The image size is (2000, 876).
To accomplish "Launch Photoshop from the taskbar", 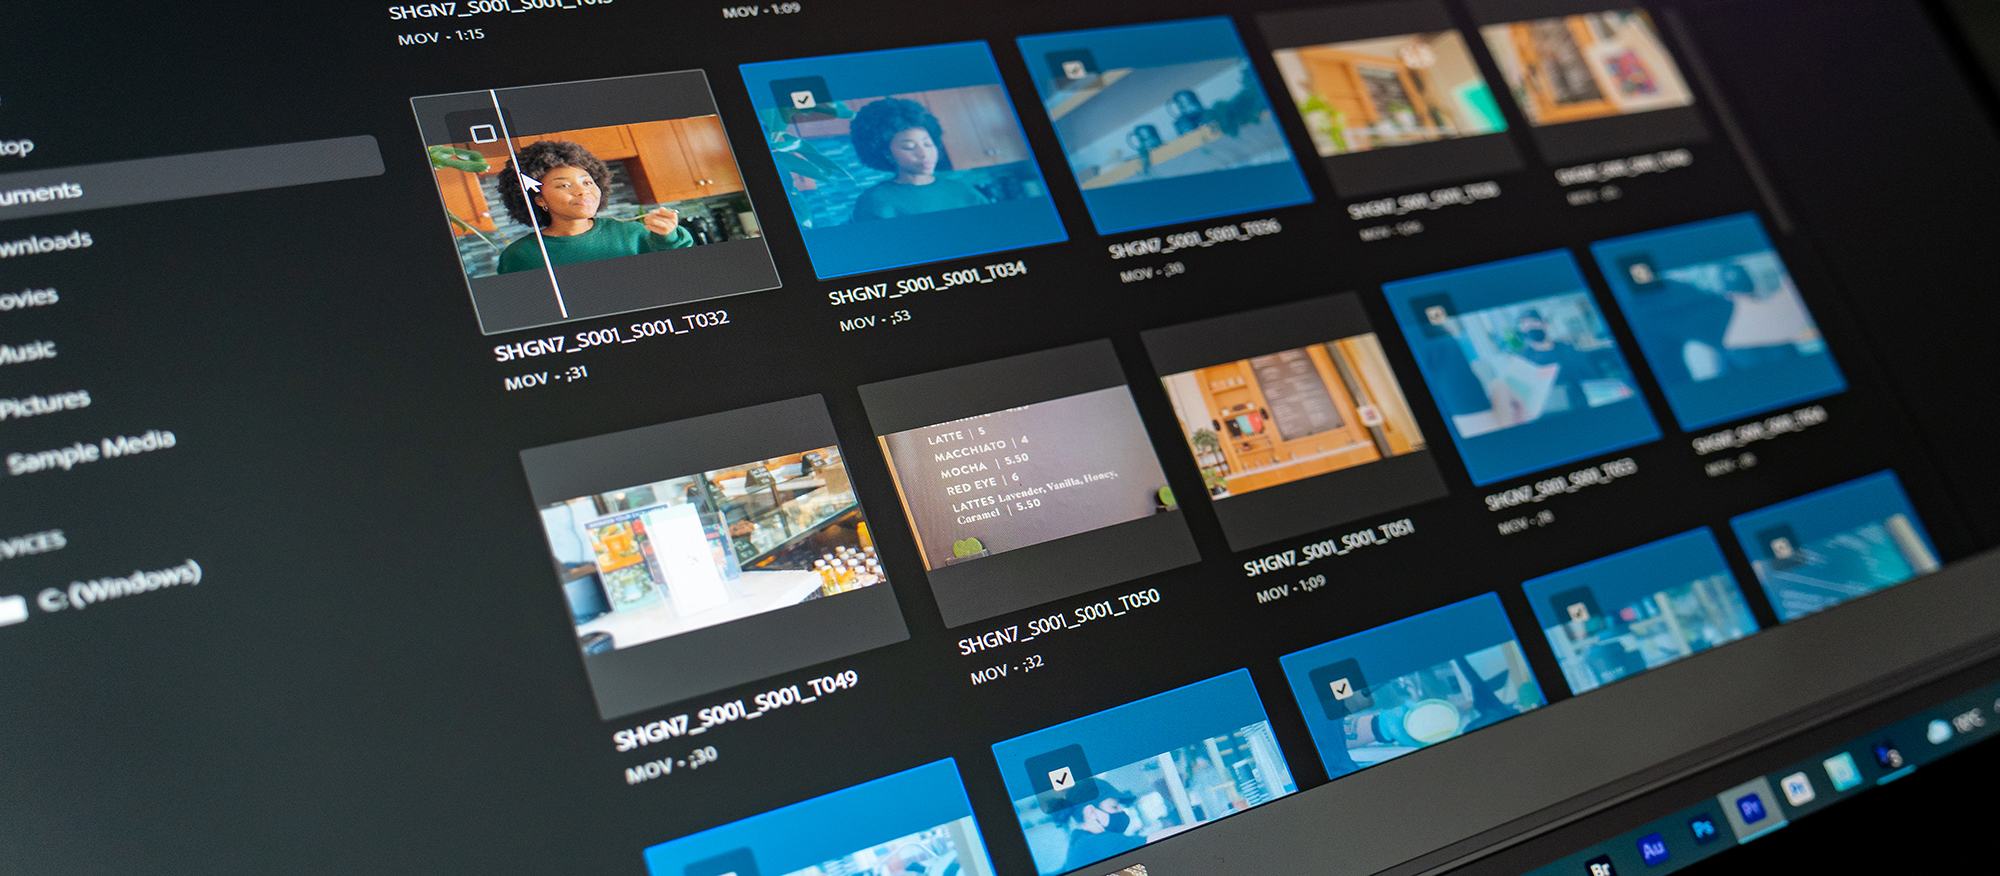I will click(1702, 828).
